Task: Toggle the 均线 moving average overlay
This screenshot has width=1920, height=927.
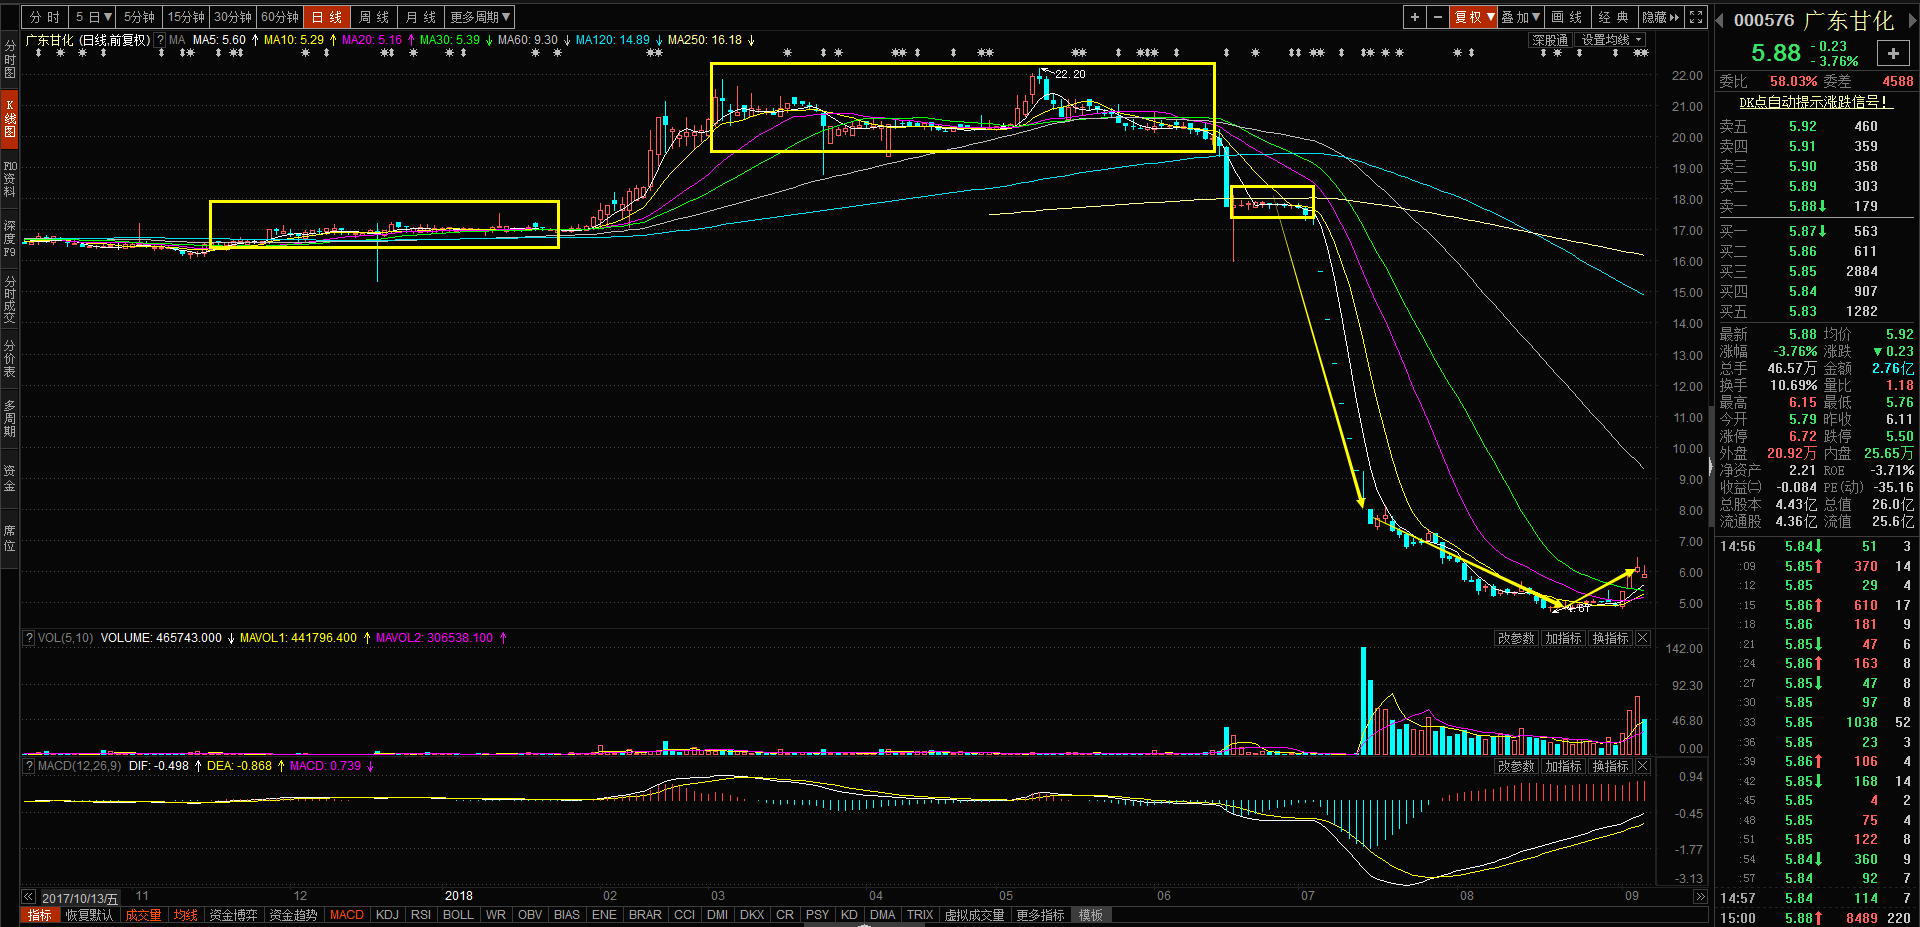Action: point(185,915)
